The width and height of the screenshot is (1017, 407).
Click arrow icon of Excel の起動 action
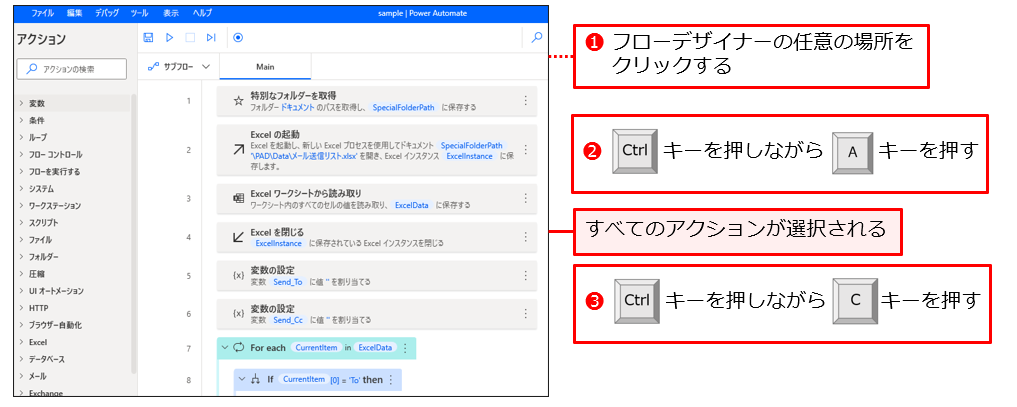click(x=238, y=150)
